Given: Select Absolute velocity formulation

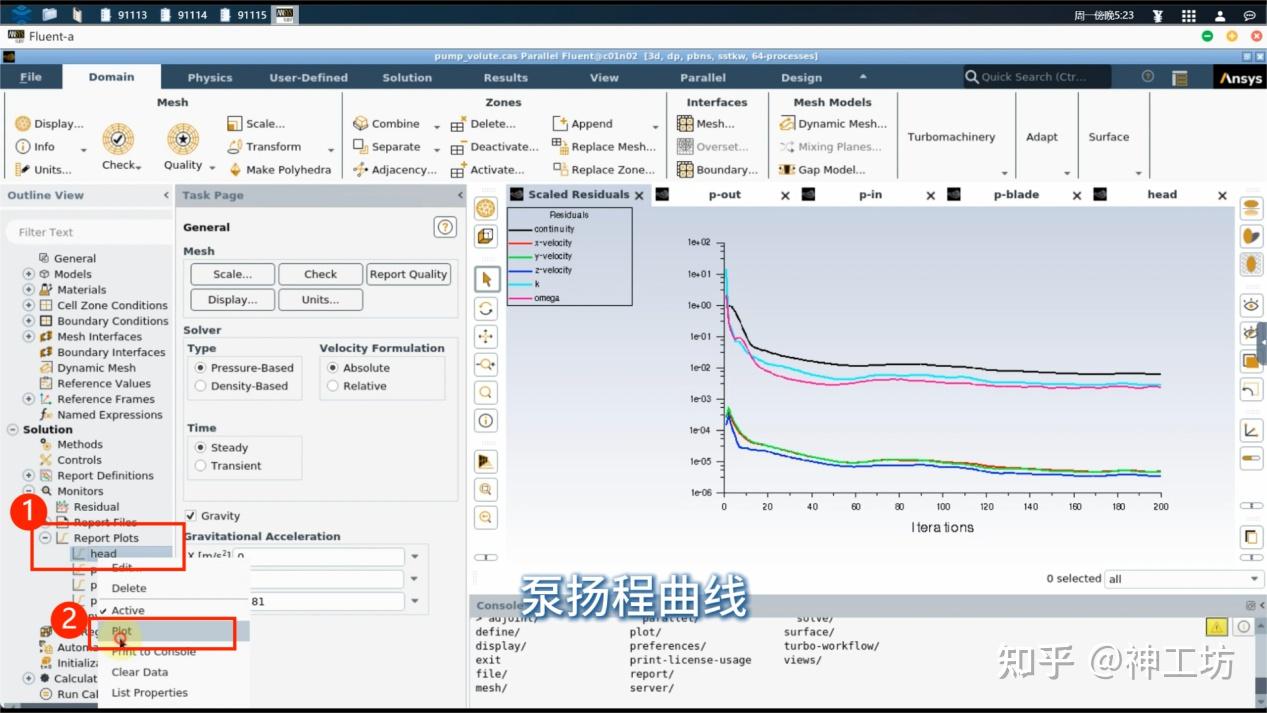Looking at the screenshot, I should 333,368.
